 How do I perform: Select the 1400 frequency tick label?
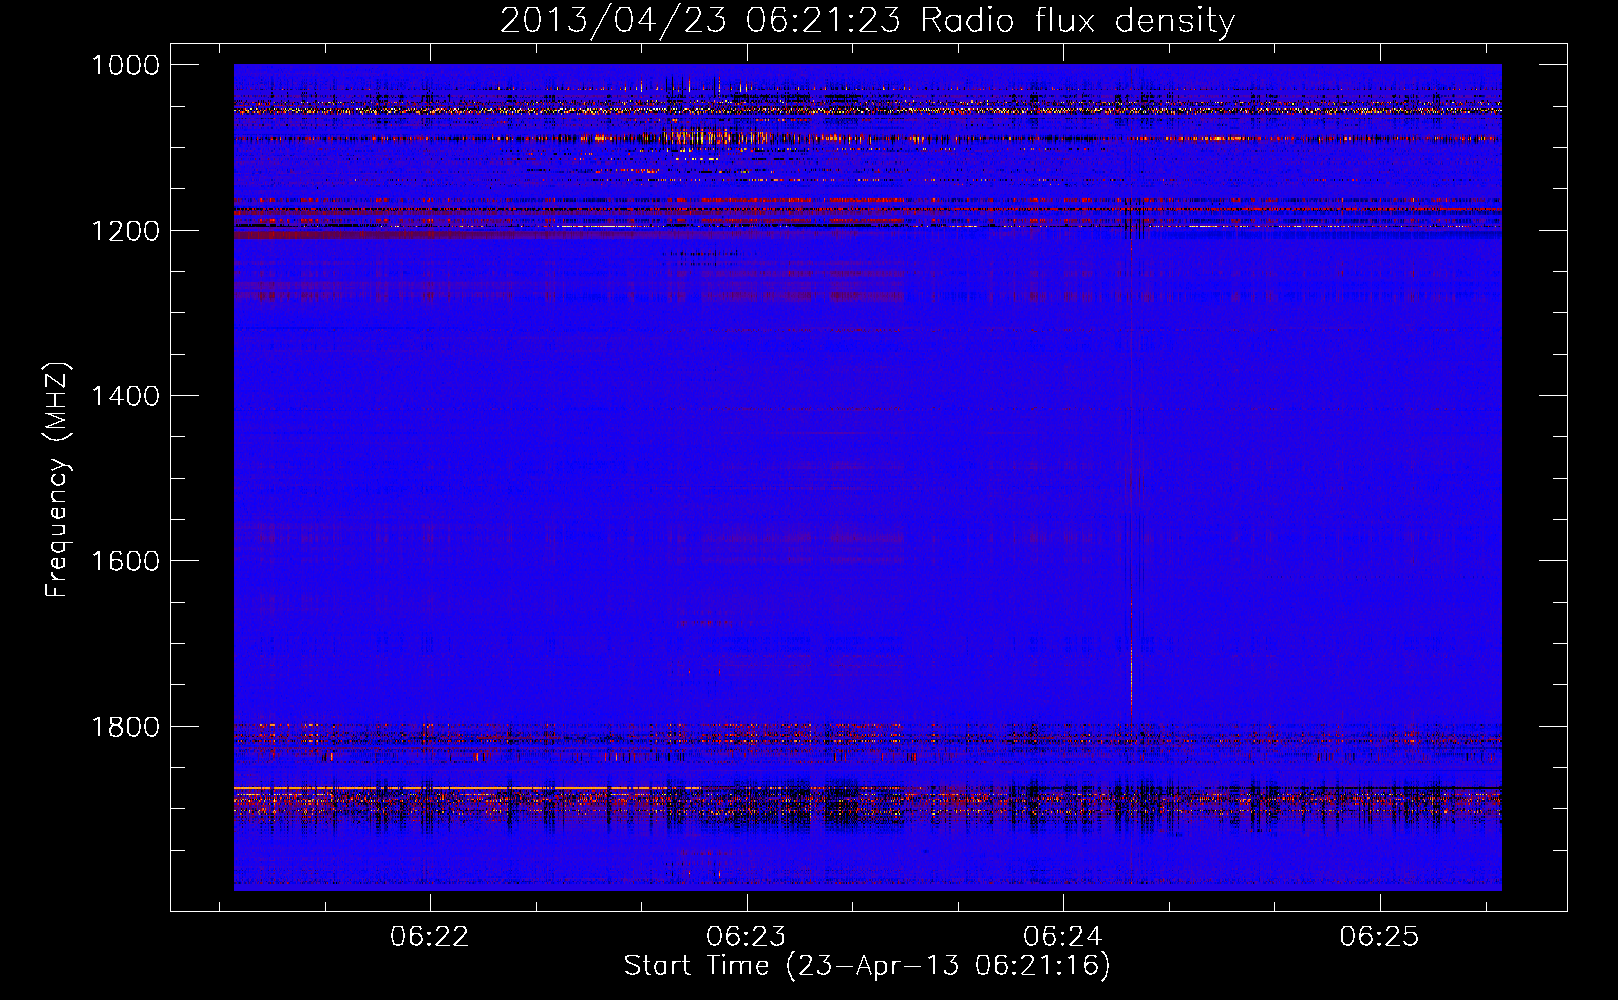pyautogui.click(x=125, y=396)
